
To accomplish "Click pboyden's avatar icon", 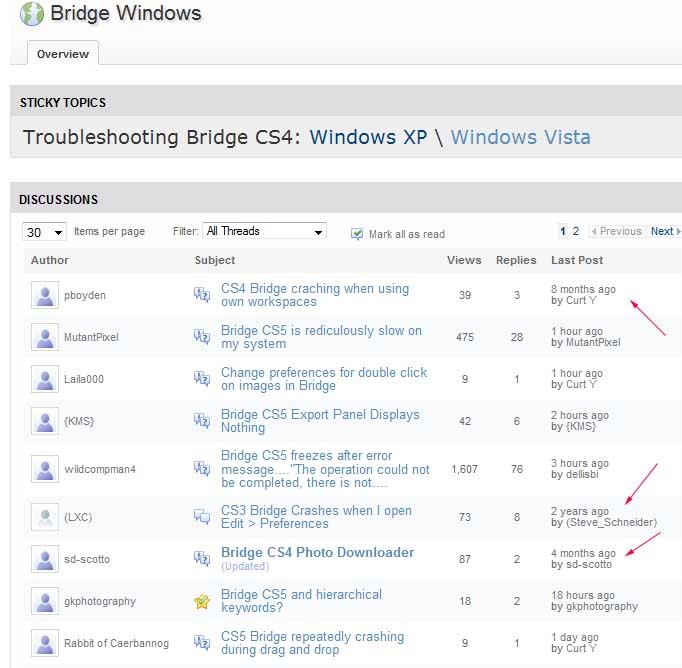I will (45, 295).
